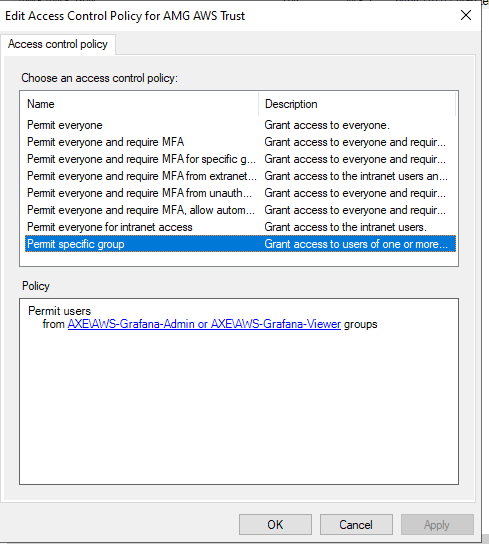Close the Edit Access Control Policy dialog
This screenshot has height=544, width=489.
(x=466, y=15)
